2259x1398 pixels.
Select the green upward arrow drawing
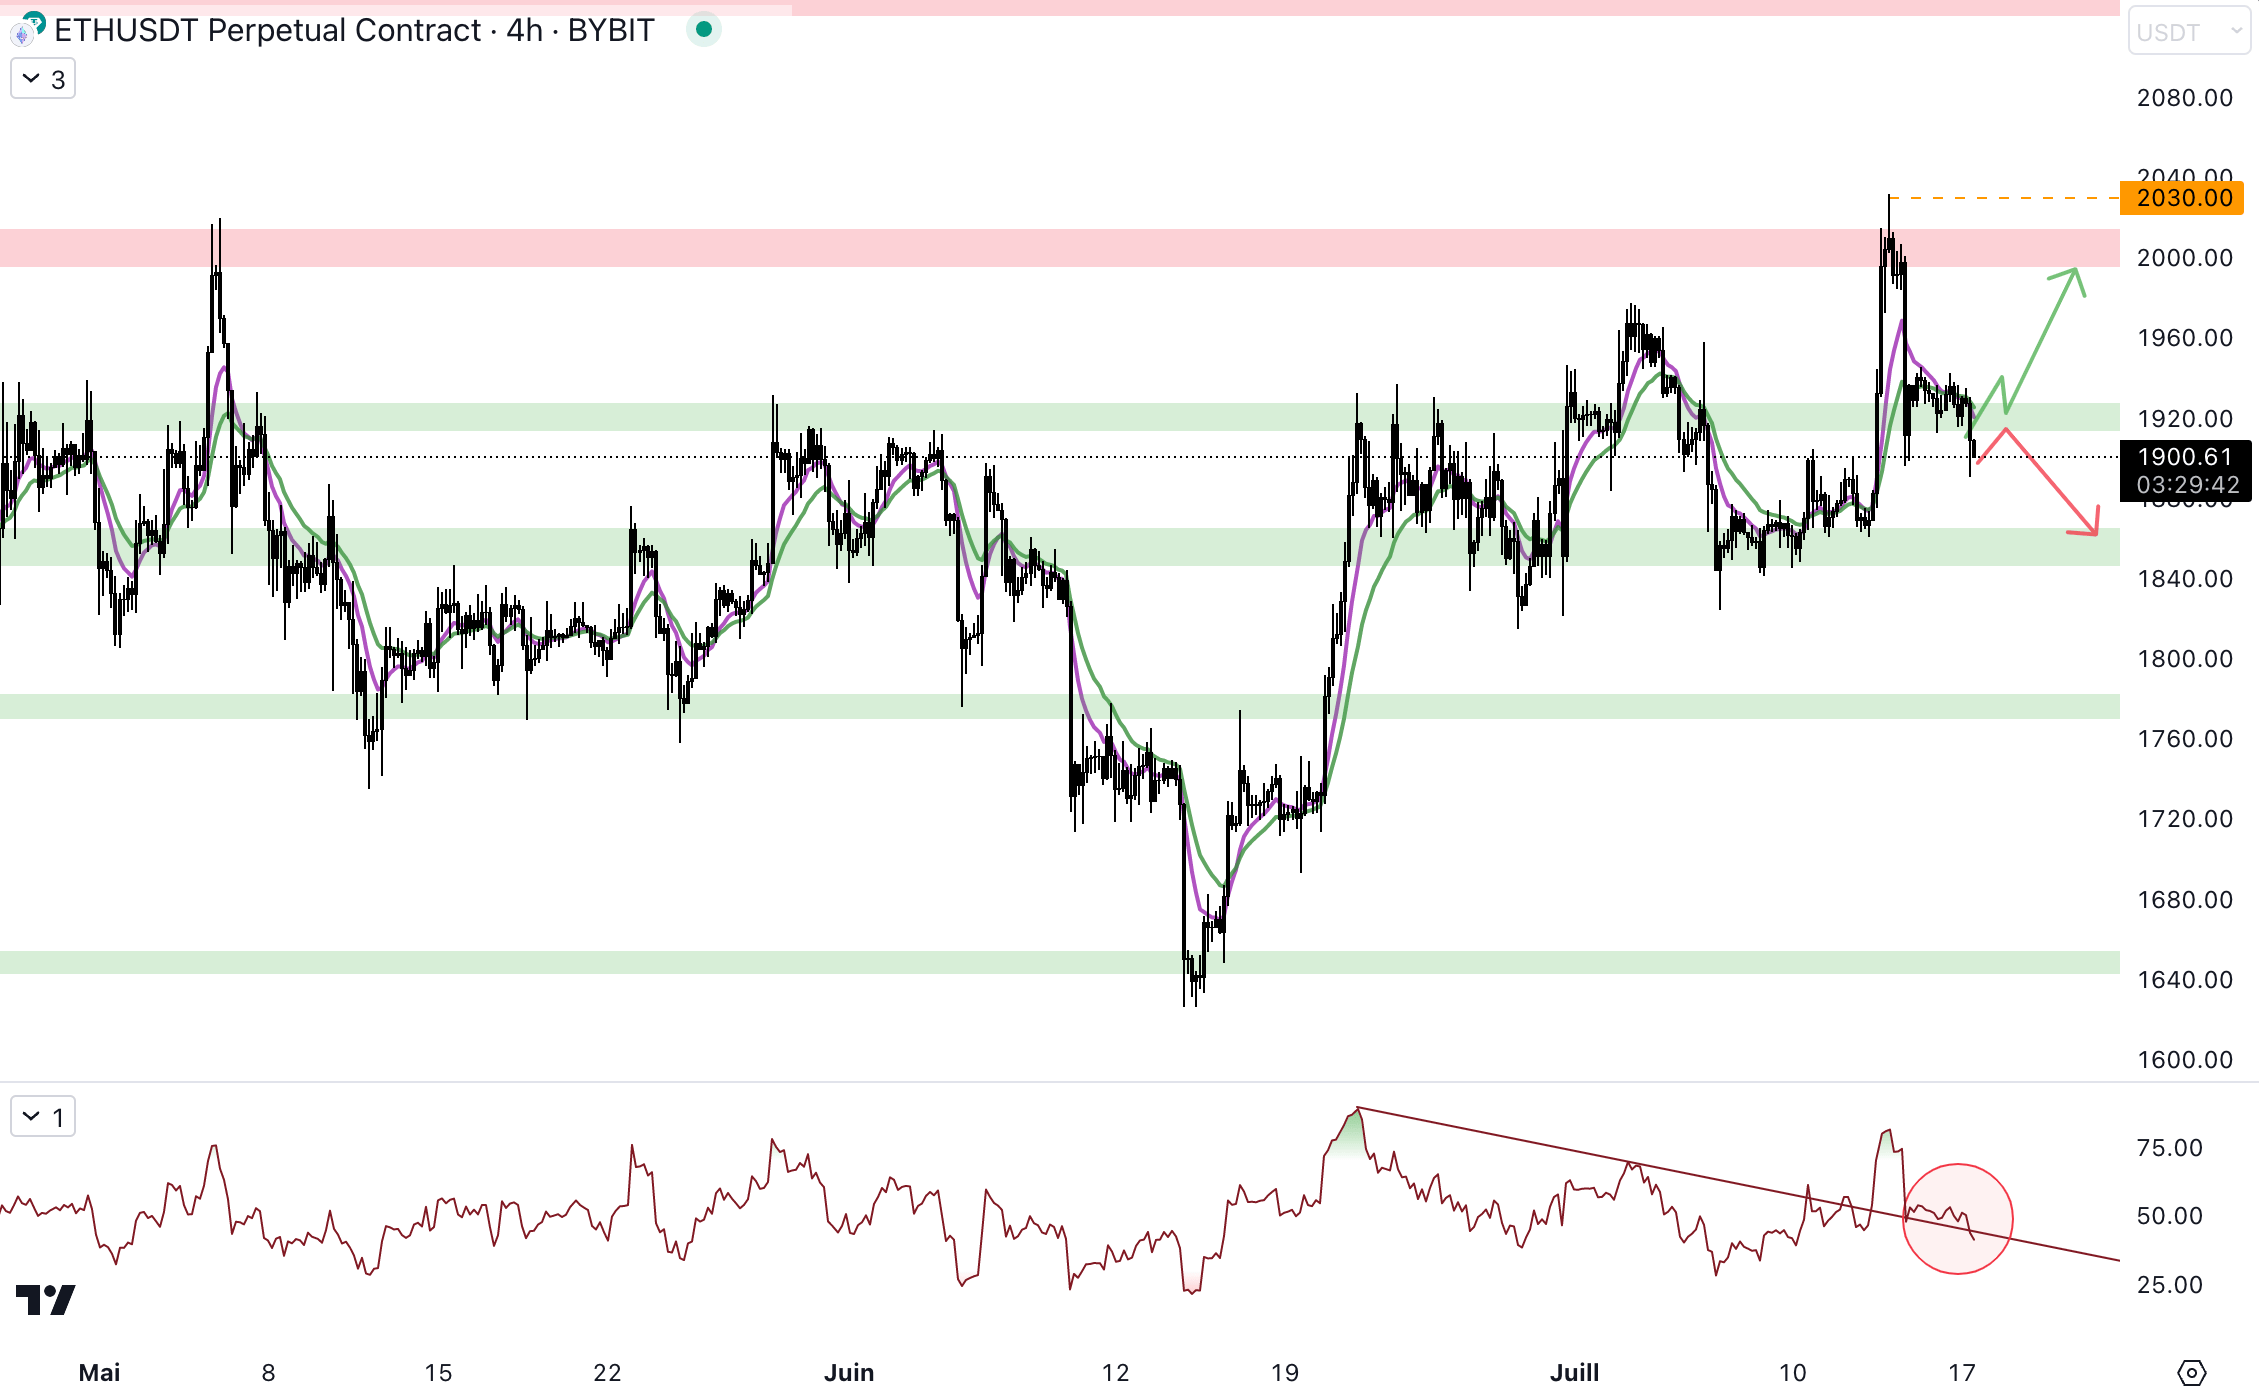click(2041, 340)
